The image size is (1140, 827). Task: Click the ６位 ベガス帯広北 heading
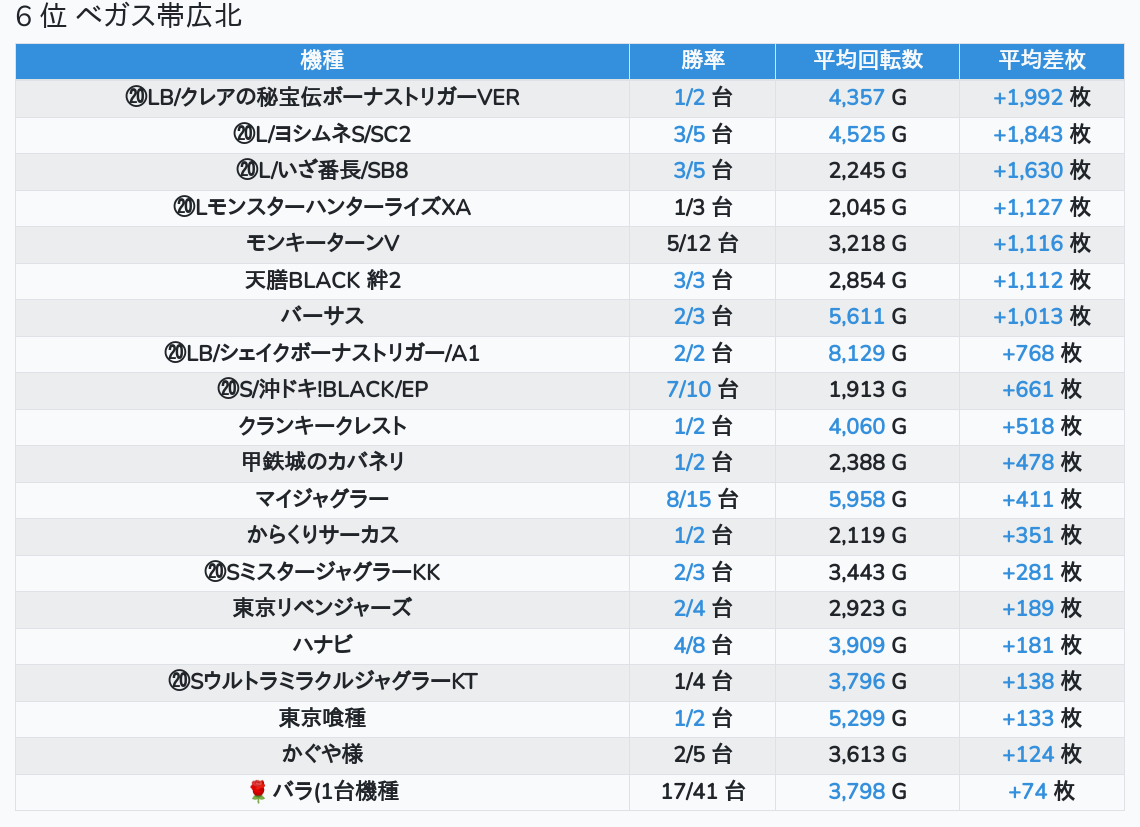point(129,17)
